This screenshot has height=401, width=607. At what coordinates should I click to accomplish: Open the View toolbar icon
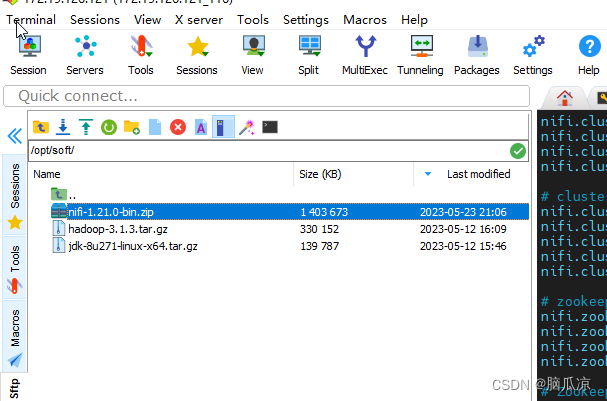click(x=252, y=55)
